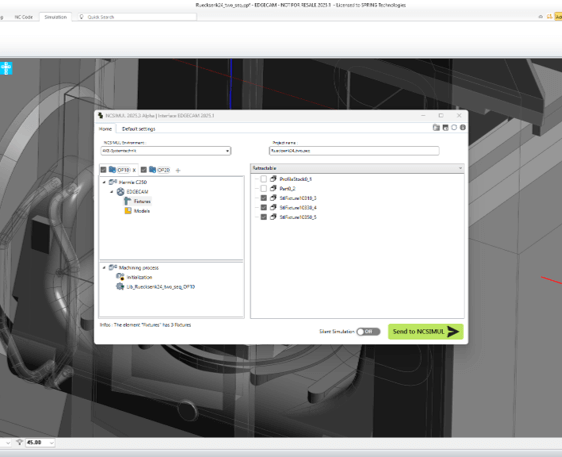The width and height of the screenshot is (562, 457).
Task: Click the OP10 tab folder icon
Action: (x=113, y=170)
